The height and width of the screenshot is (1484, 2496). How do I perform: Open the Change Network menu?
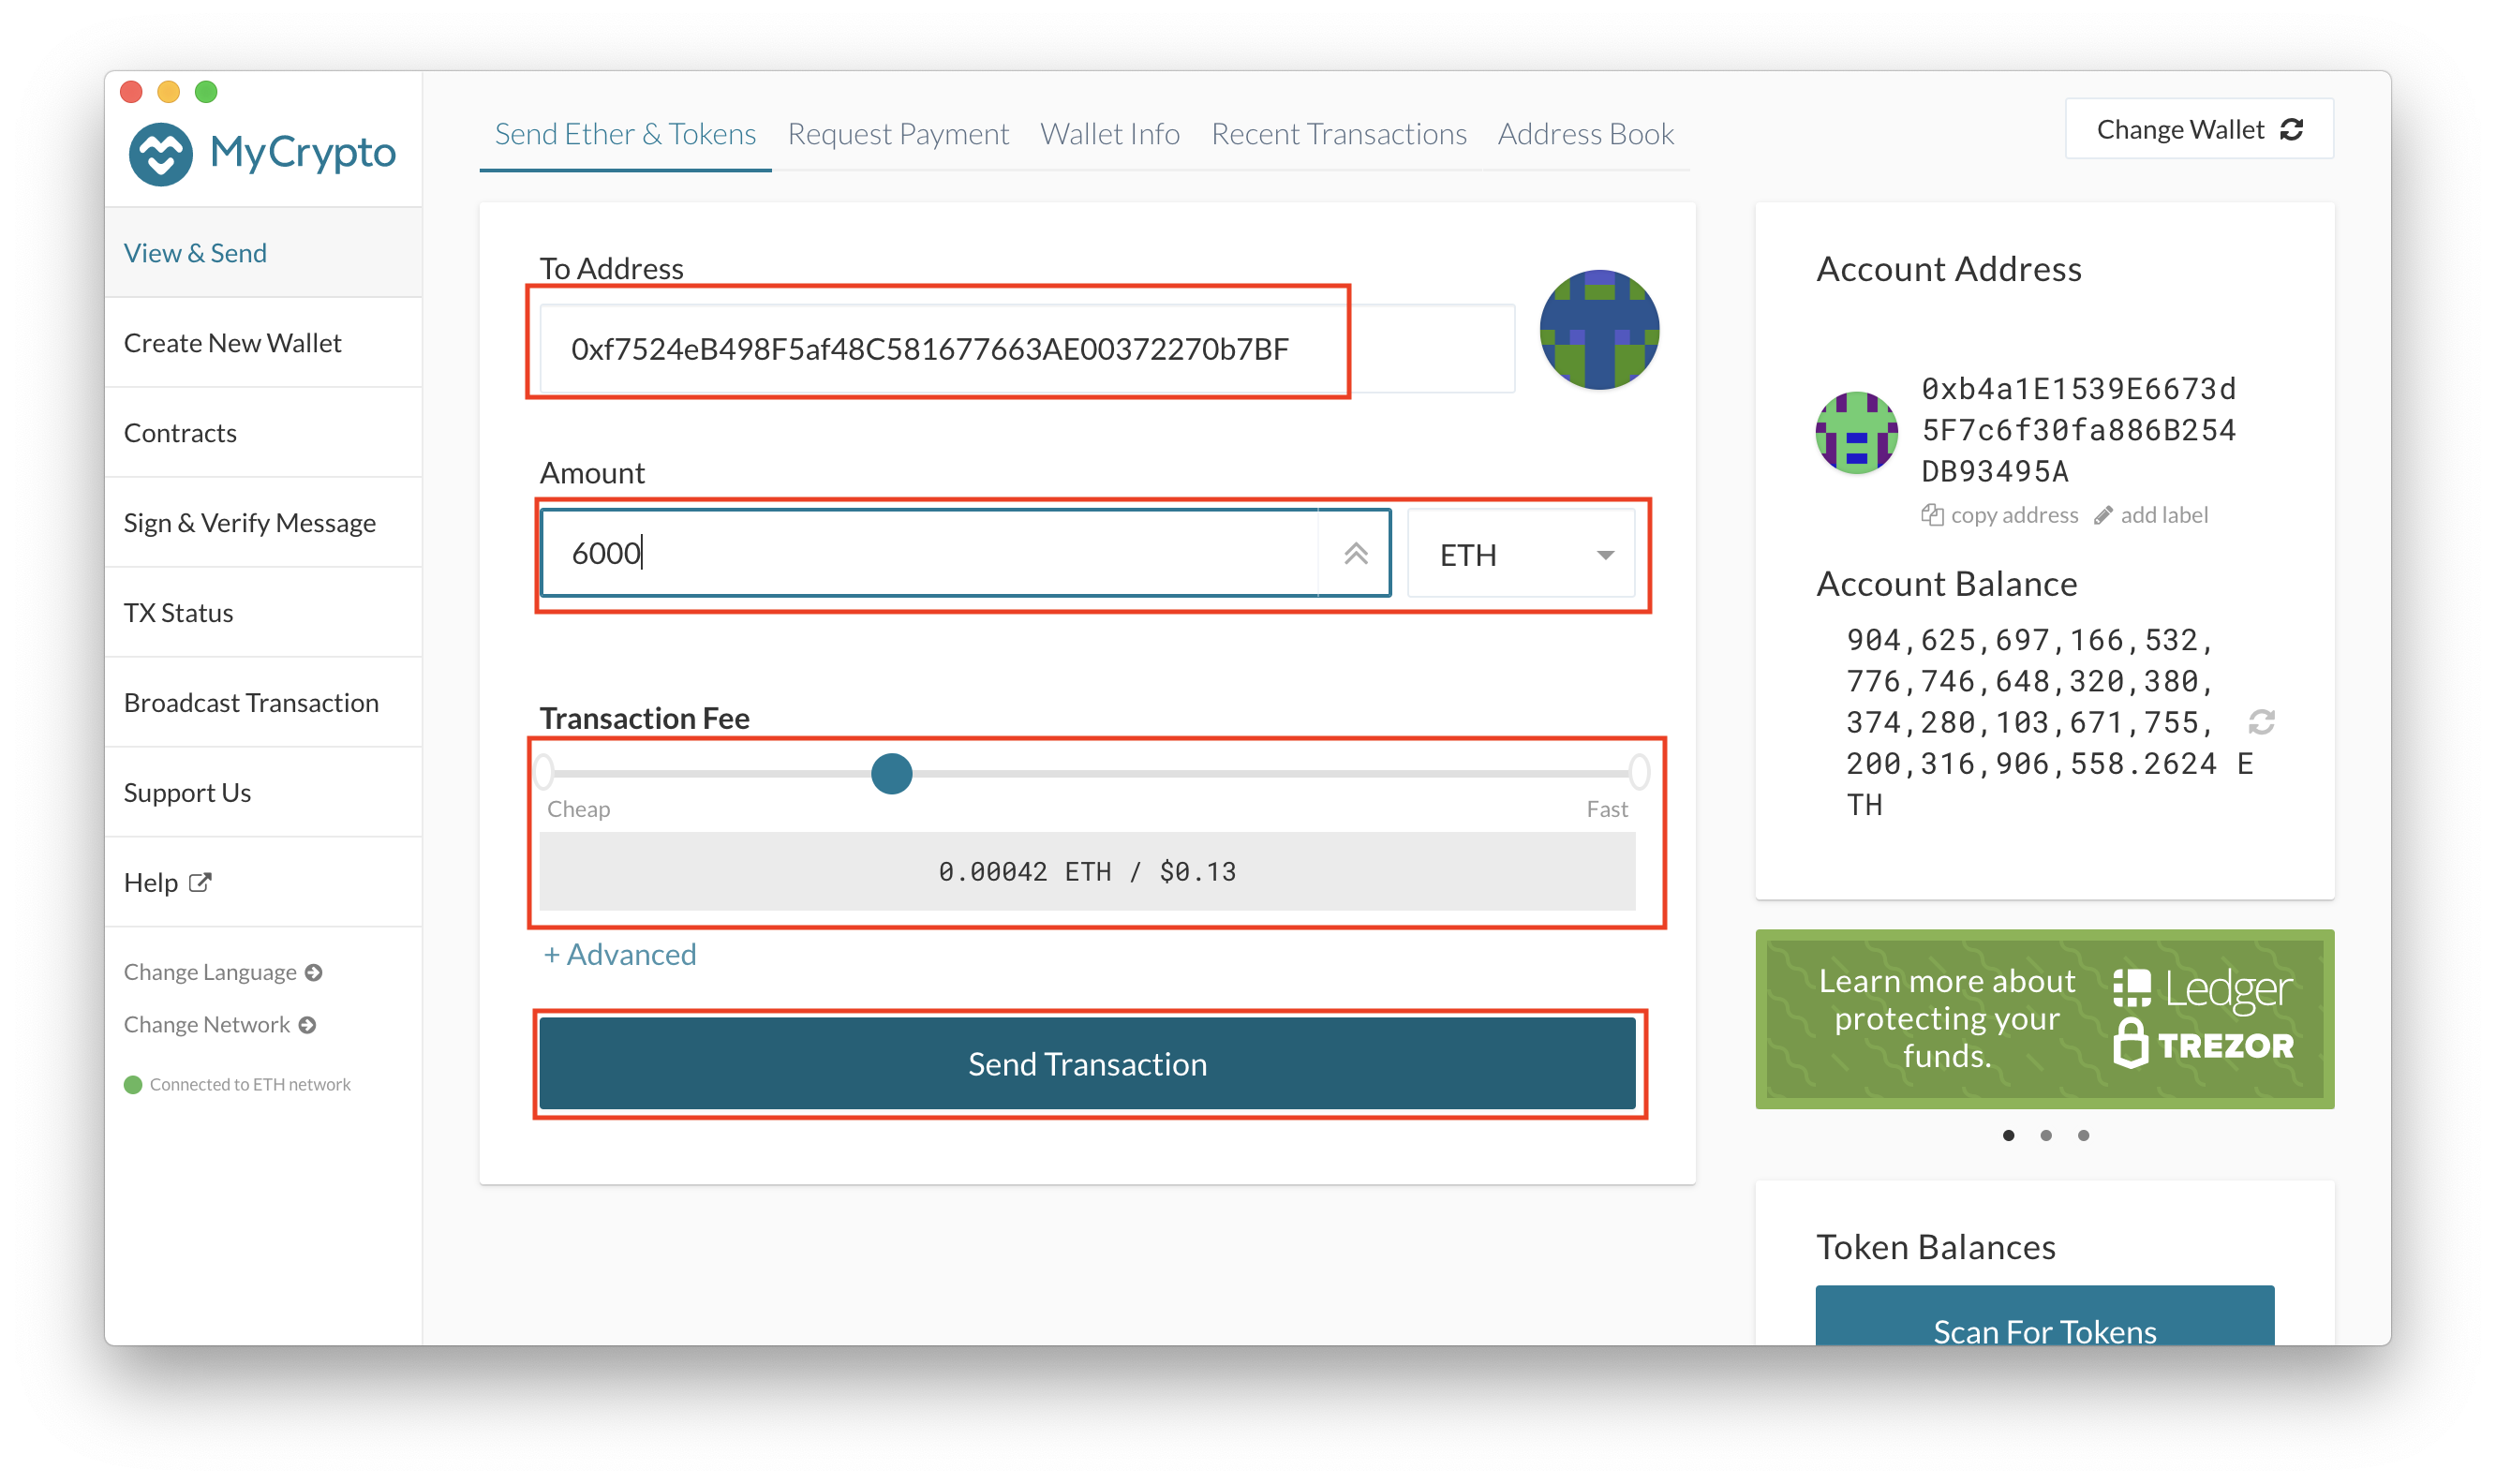coord(219,1024)
